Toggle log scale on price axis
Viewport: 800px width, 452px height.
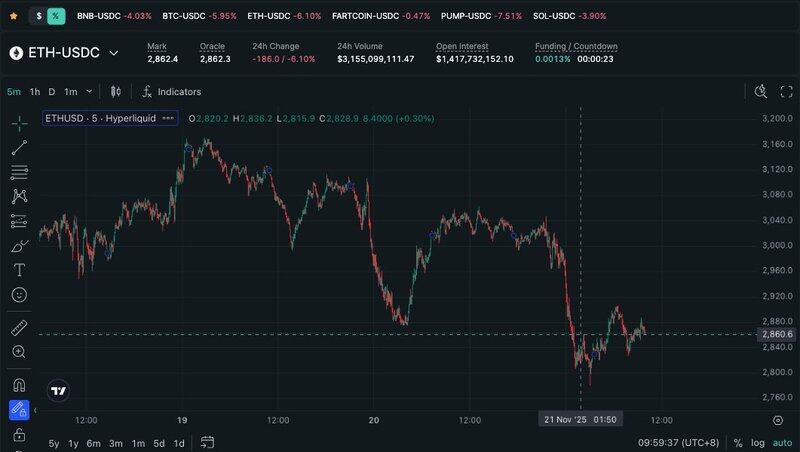point(759,443)
